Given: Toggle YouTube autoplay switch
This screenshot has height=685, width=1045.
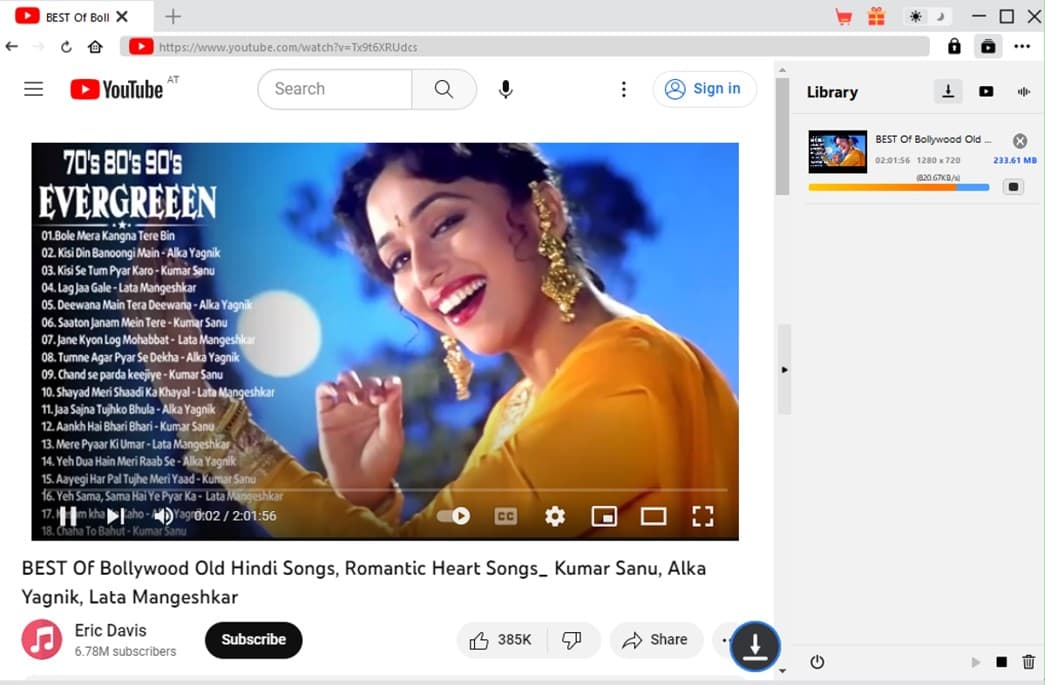Looking at the screenshot, I should pyautogui.click(x=454, y=516).
